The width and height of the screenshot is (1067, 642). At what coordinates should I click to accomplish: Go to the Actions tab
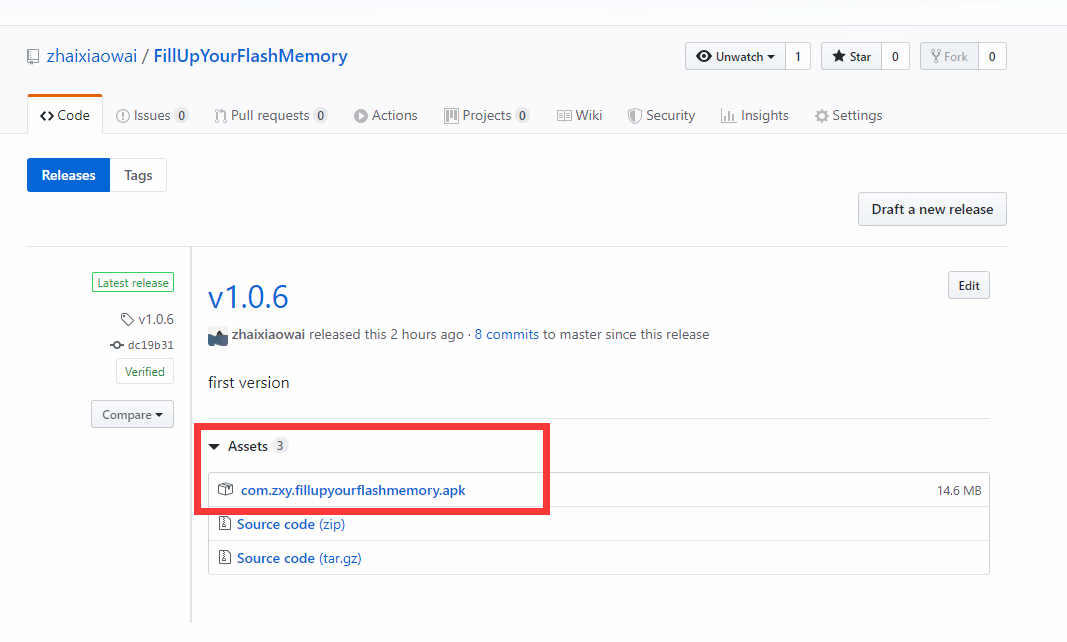pyautogui.click(x=386, y=116)
